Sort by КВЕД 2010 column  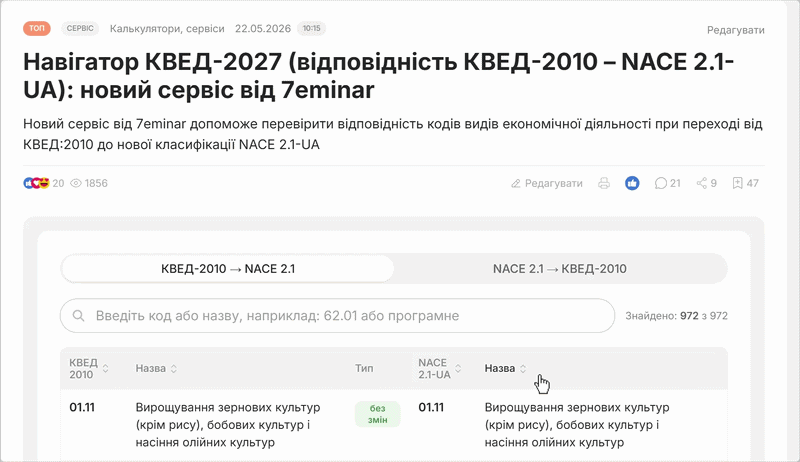tap(89, 368)
